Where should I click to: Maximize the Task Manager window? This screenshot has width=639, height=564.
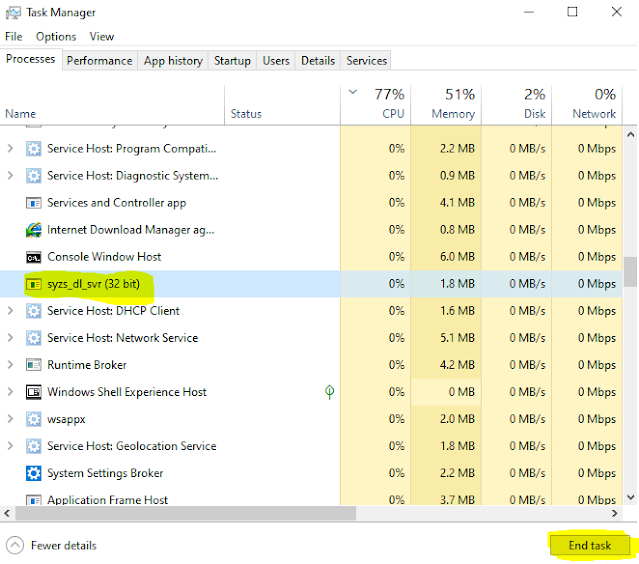coord(573,12)
